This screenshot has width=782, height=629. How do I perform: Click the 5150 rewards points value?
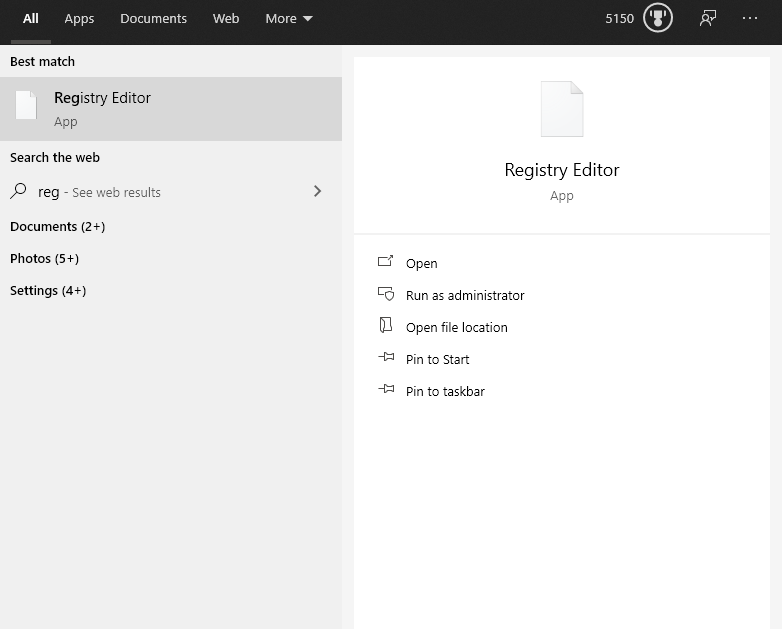pyautogui.click(x=619, y=18)
